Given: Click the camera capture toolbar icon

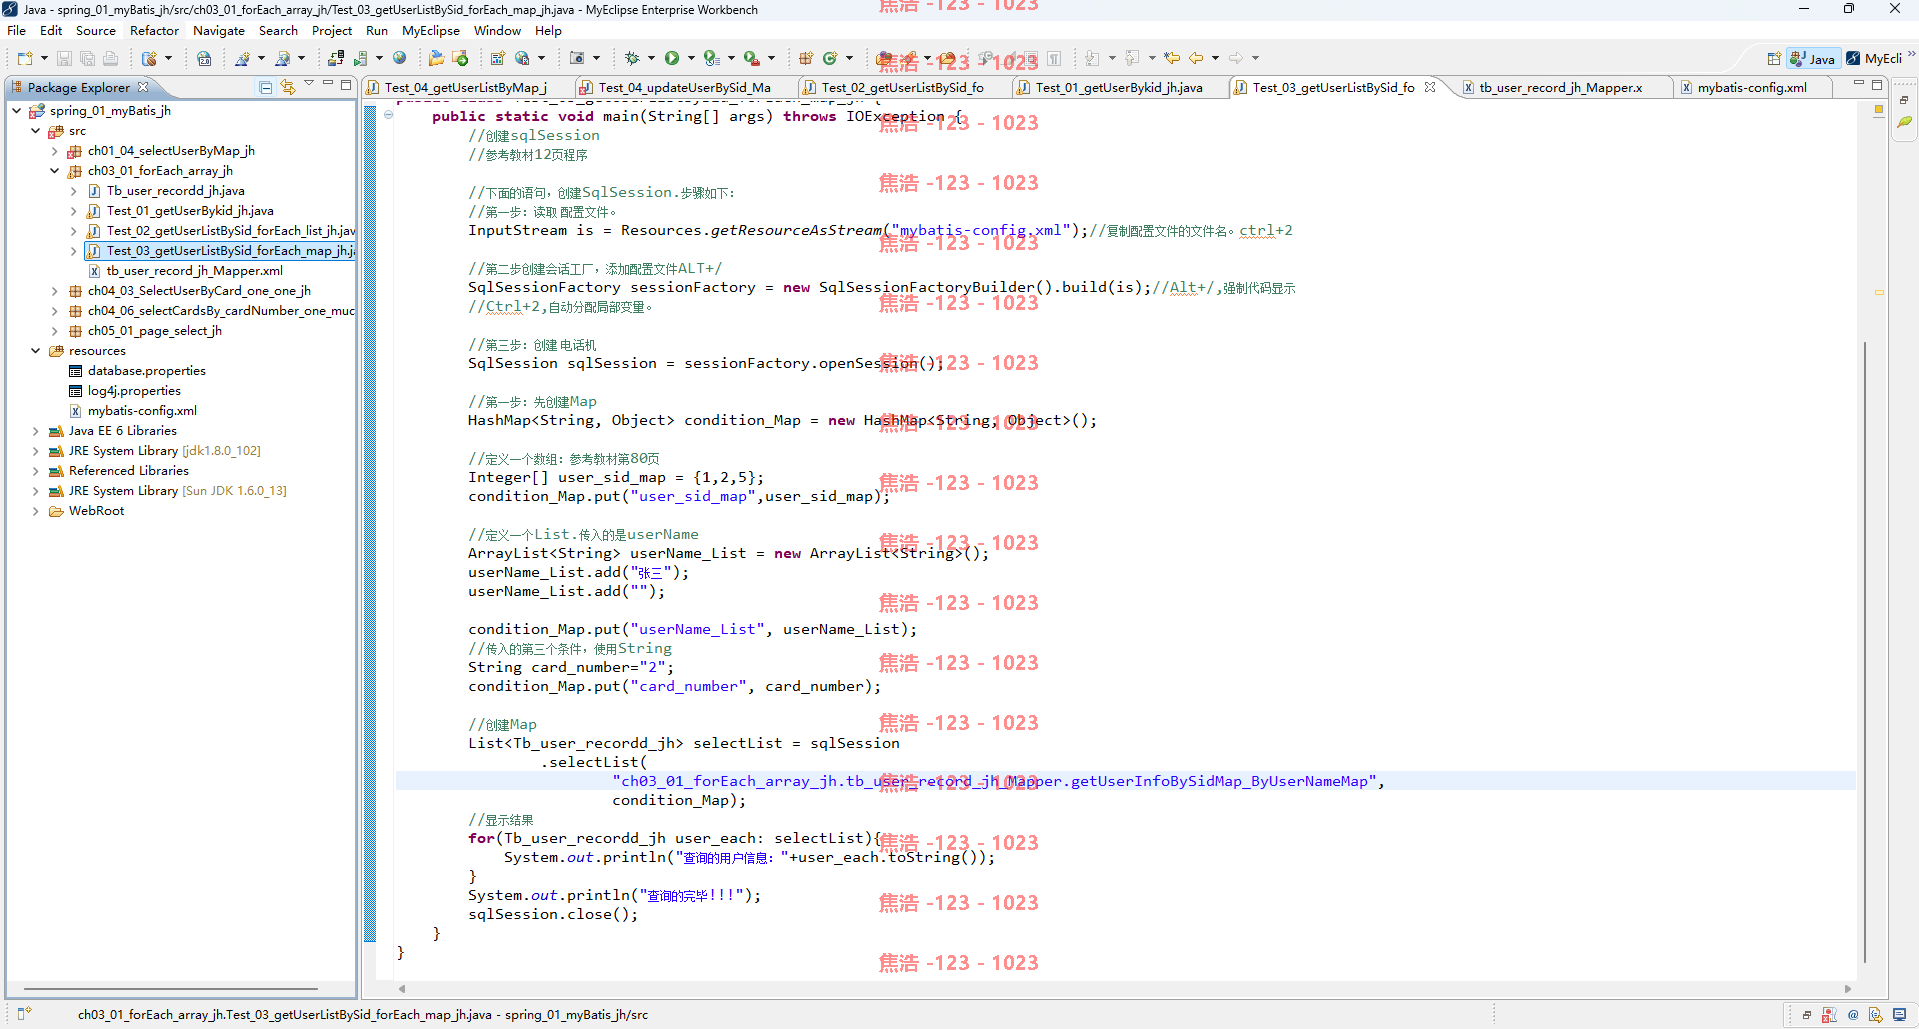Looking at the screenshot, I should click(x=577, y=58).
